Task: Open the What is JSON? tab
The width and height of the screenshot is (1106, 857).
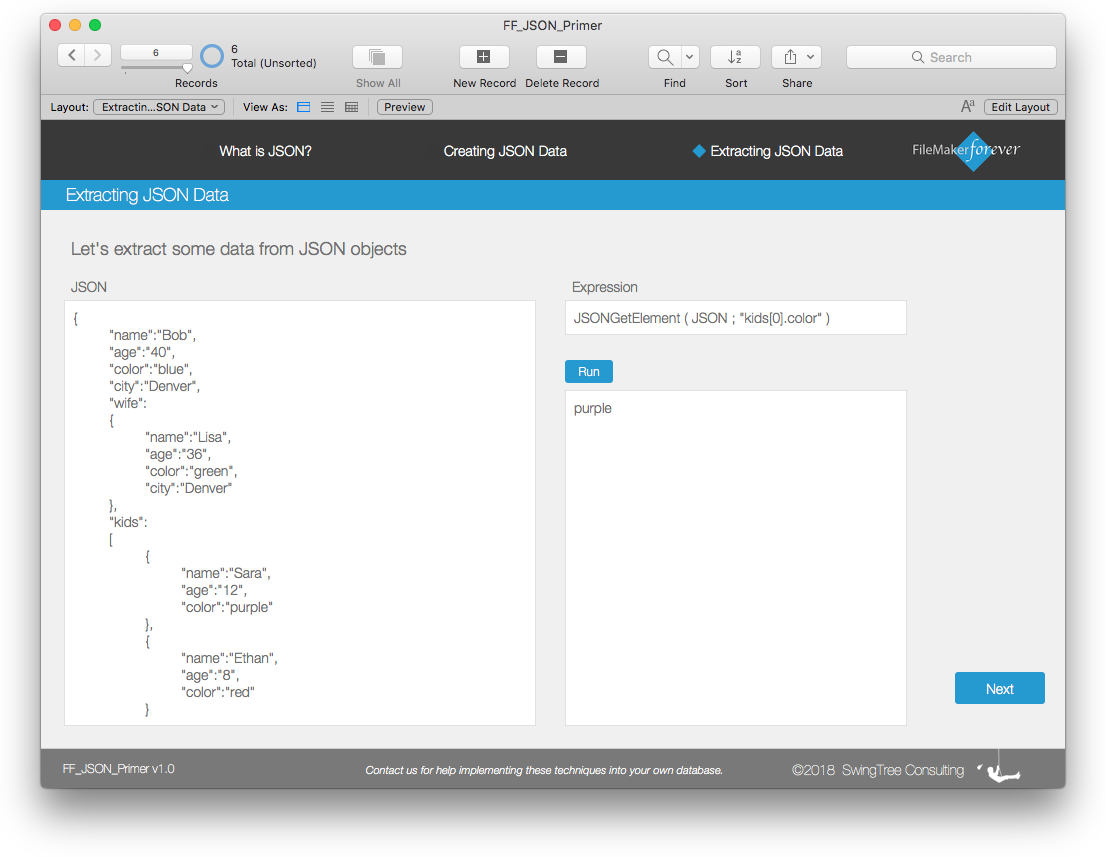Action: [265, 151]
